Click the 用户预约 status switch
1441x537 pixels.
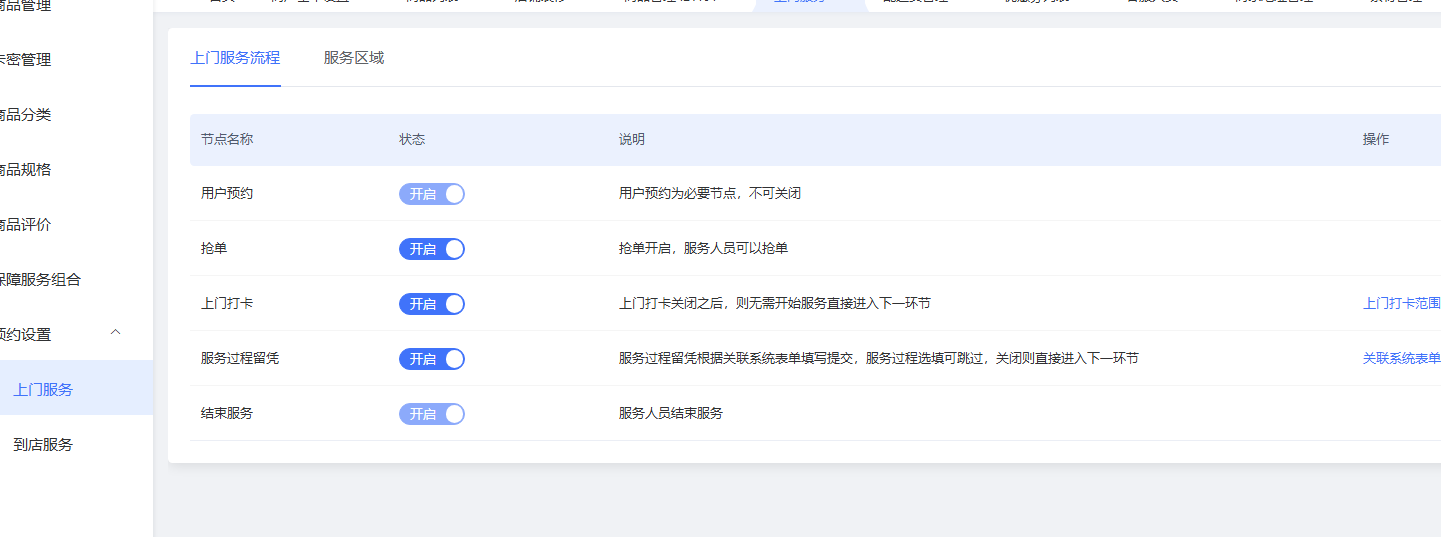pos(431,194)
